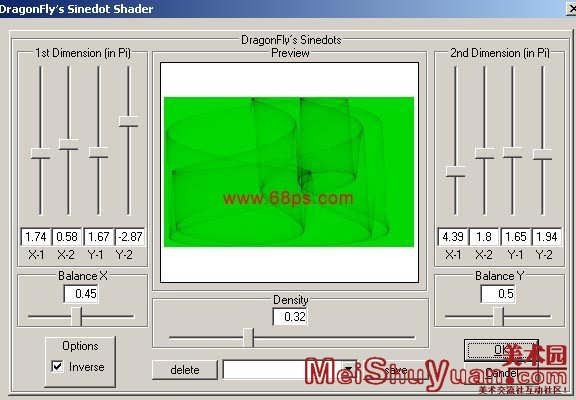Select the Density value field
This screenshot has width=576, height=400.
290,317
